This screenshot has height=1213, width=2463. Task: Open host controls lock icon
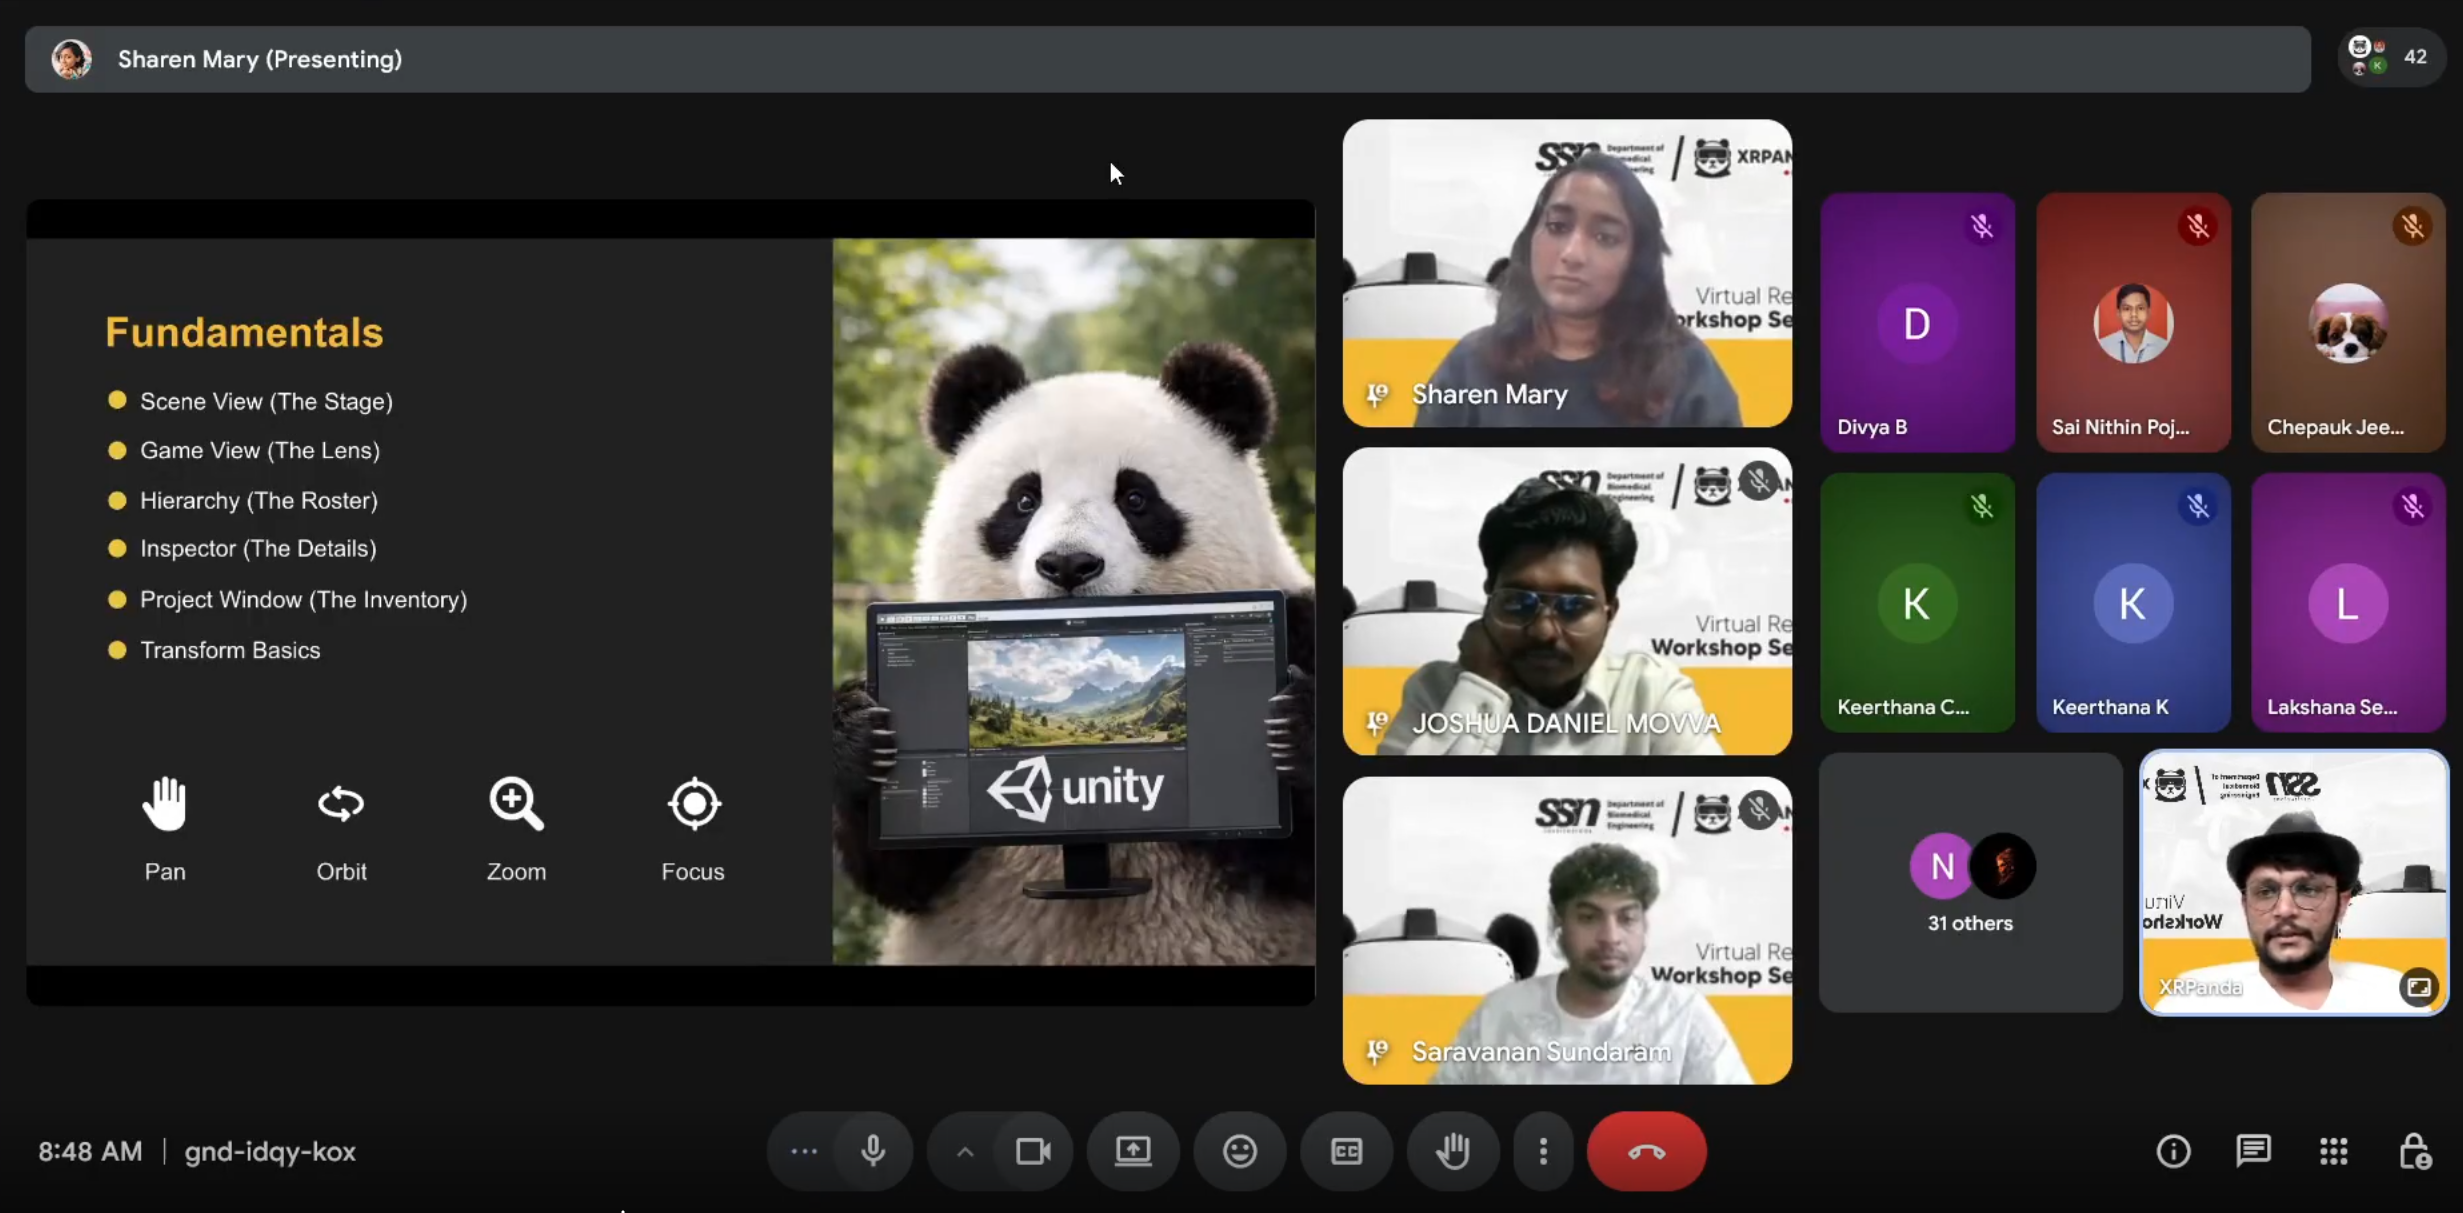(2415, 1151)
